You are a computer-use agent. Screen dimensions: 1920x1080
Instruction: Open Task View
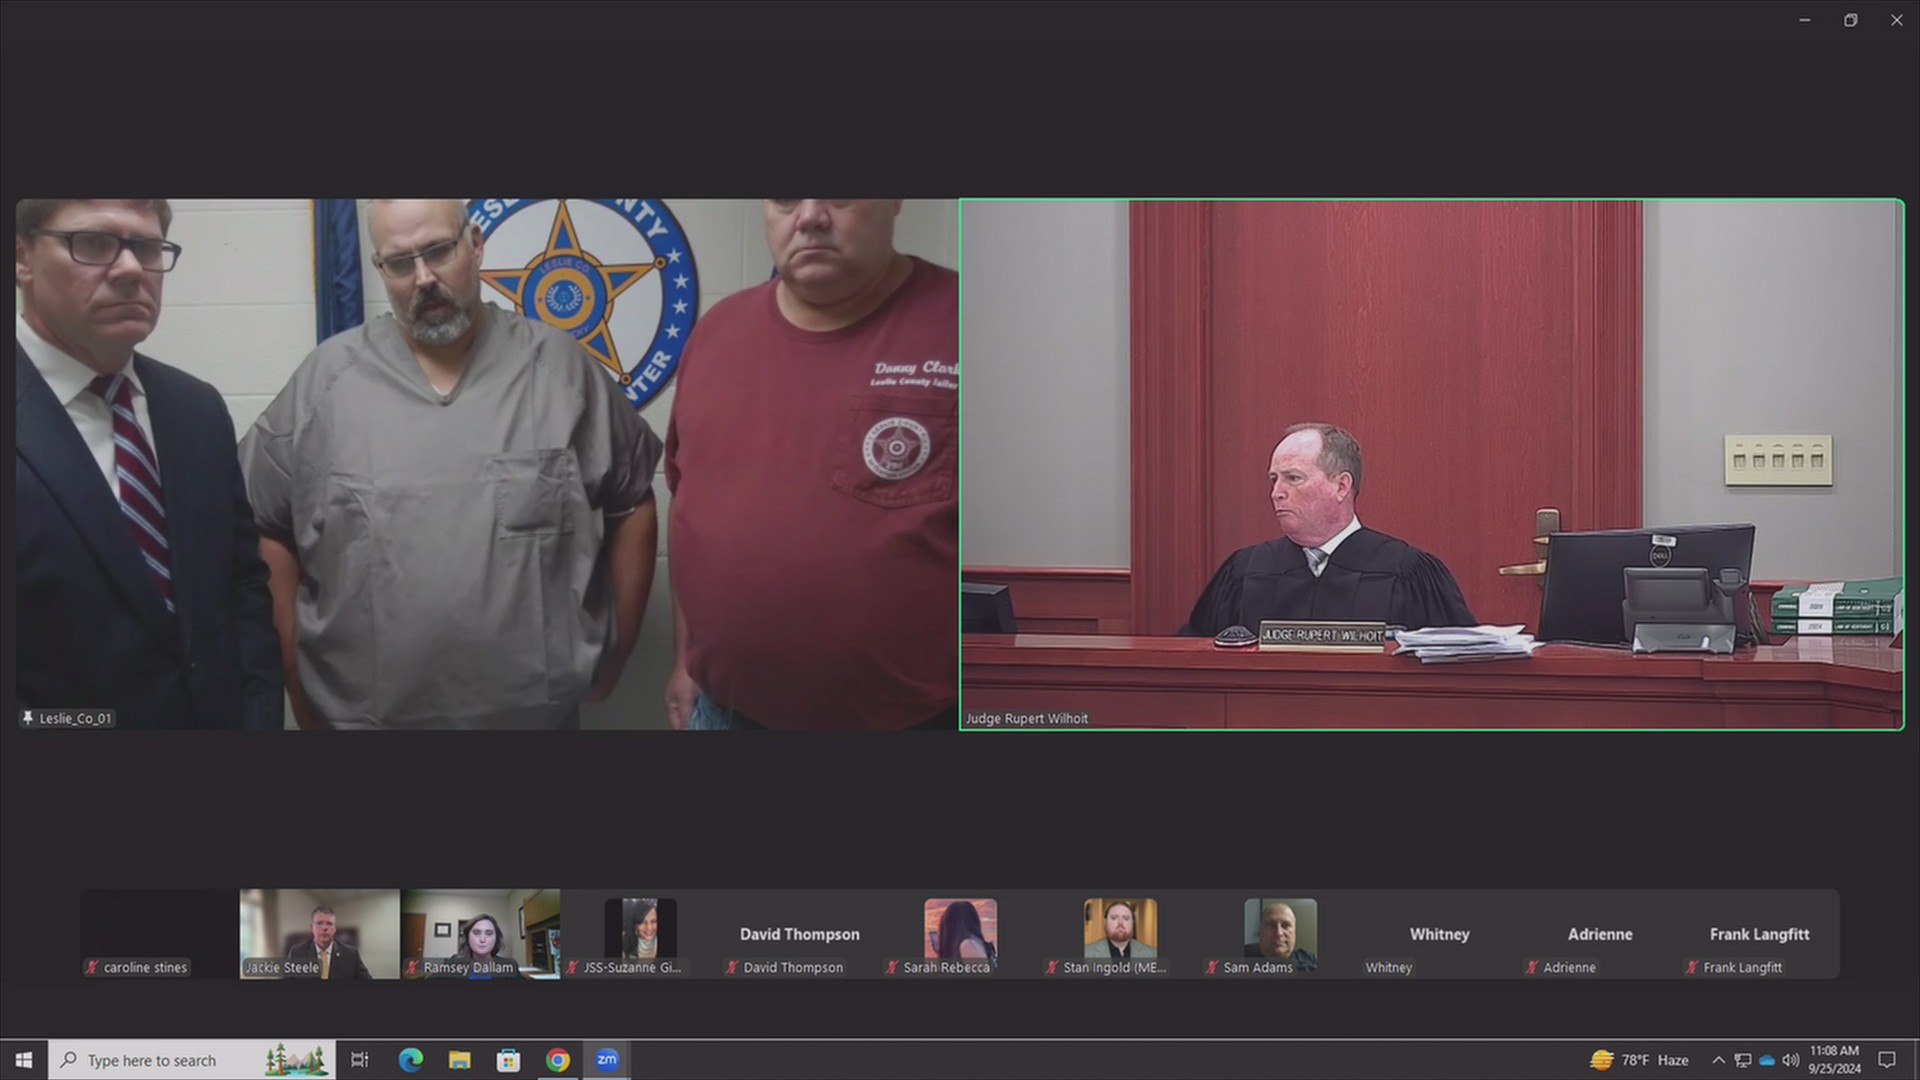click(x=359, y=1059)
